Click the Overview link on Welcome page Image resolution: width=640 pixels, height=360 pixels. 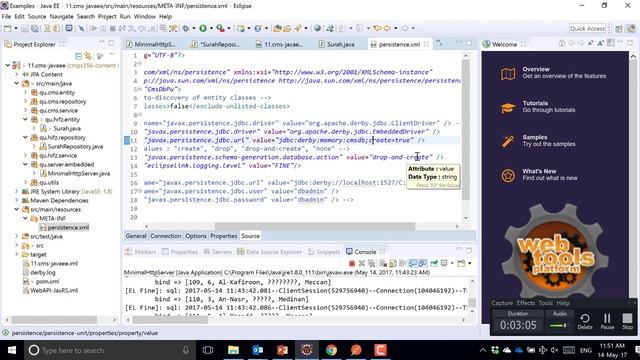coord(536,69)
